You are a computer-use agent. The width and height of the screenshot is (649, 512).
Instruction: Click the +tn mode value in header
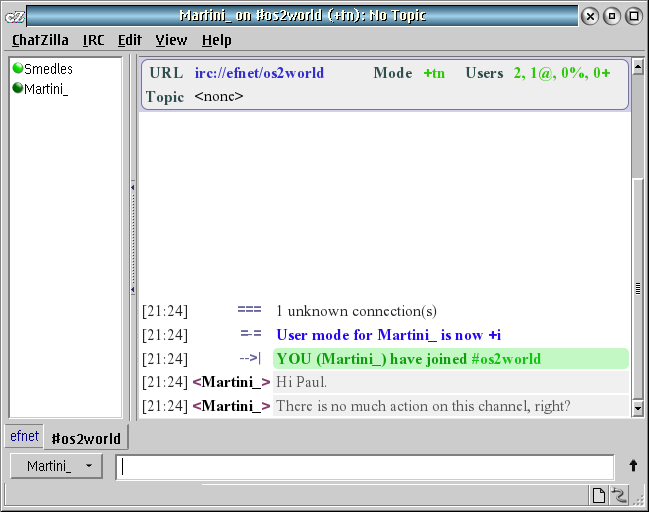tap(434, 73)
